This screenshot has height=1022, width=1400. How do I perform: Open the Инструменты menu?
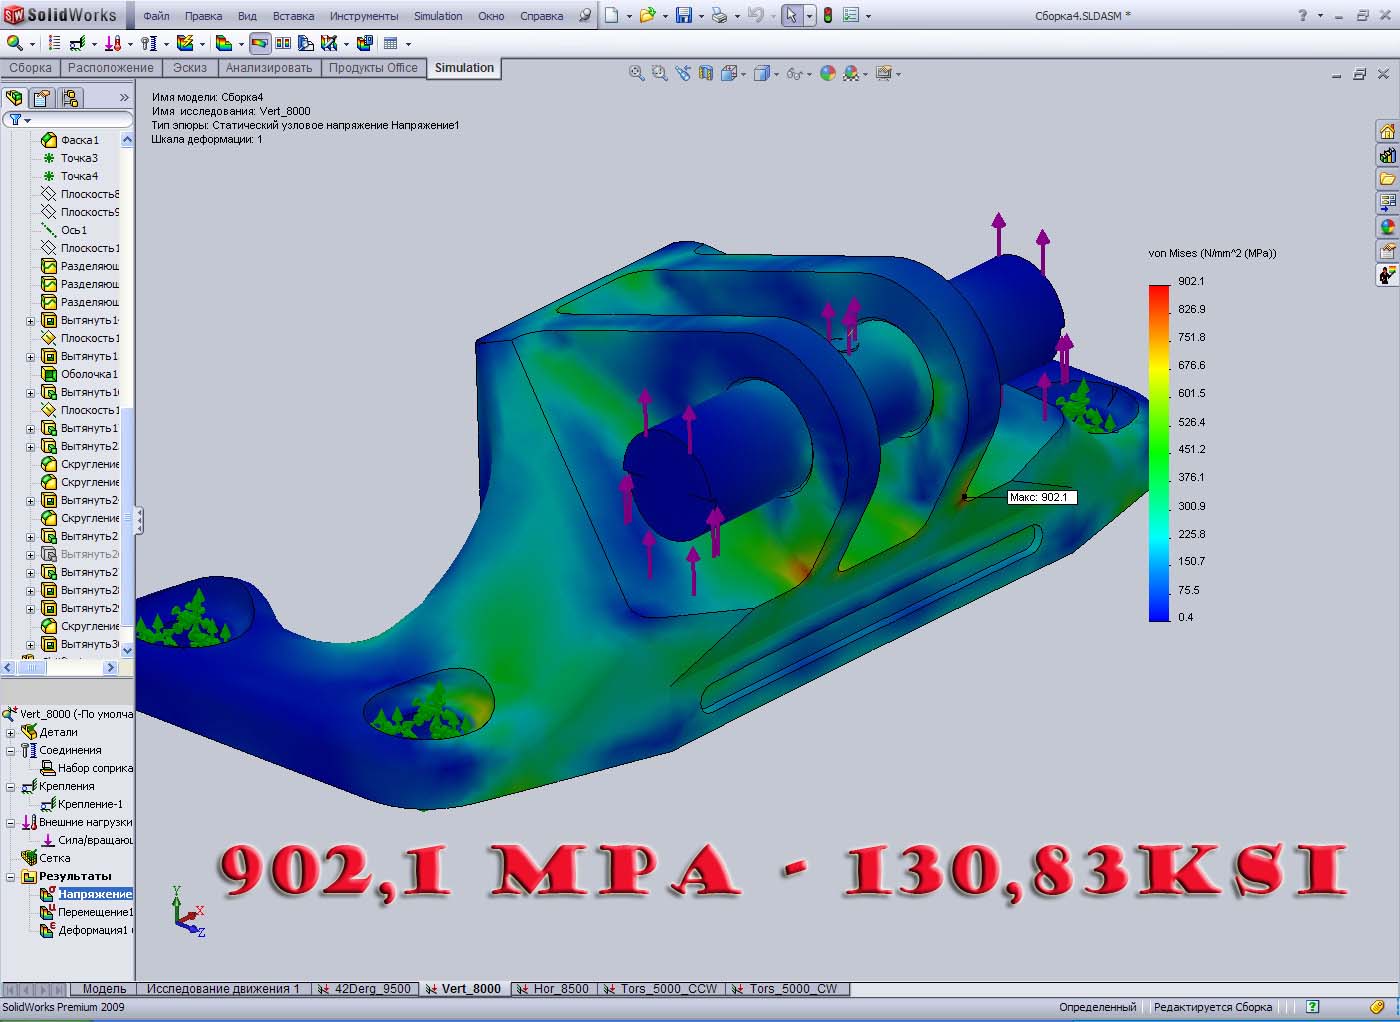click(364, 16)
